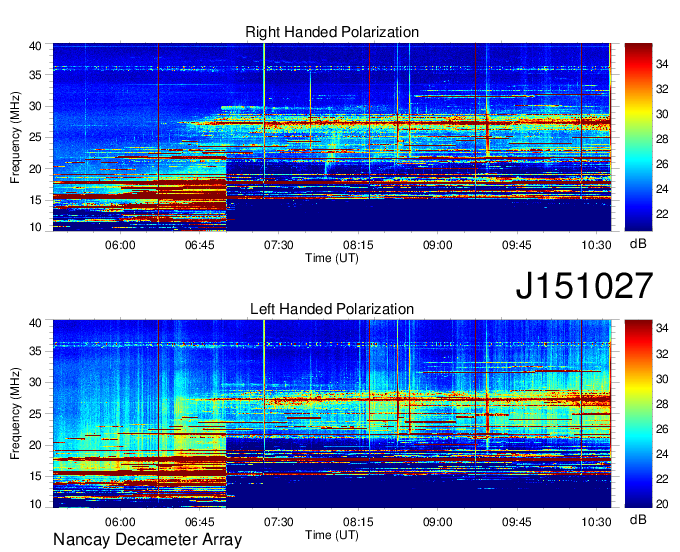The width and height of the screenshot is (680, 552).
Task: Click the Time (UT) axis label under the bottom plot
Action: tap(332, 535)
